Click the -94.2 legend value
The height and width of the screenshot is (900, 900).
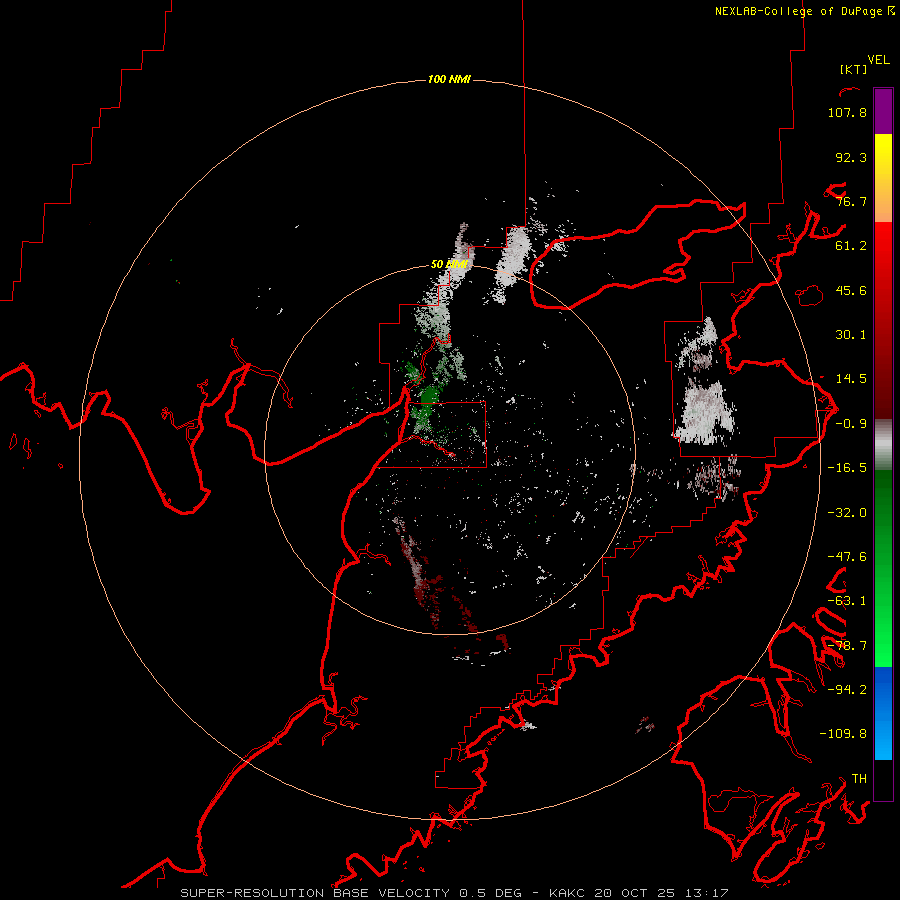(847, 689)
